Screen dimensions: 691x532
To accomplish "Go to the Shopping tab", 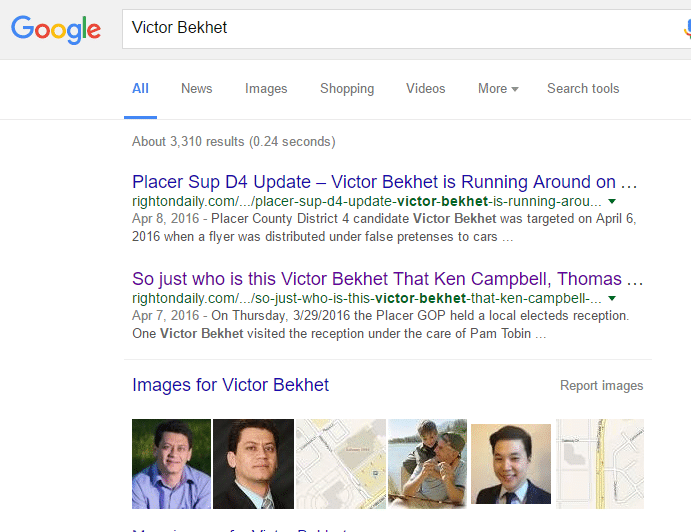I will [347, 88].
